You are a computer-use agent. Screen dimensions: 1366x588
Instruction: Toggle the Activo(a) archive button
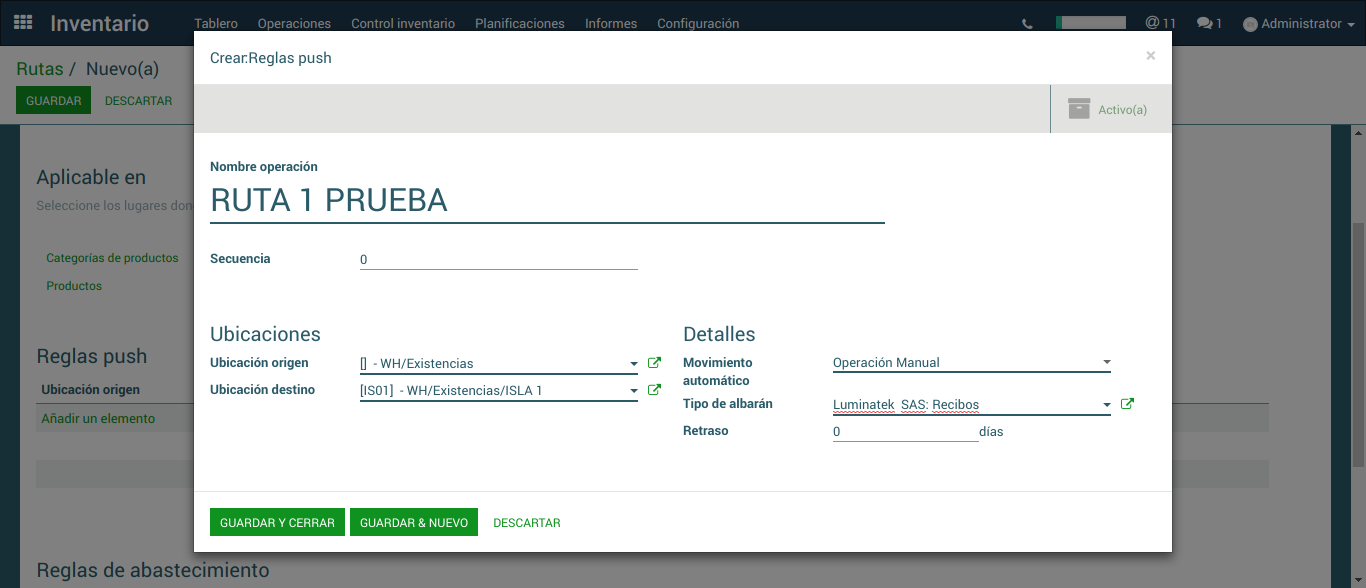(x=1107, y=109)
